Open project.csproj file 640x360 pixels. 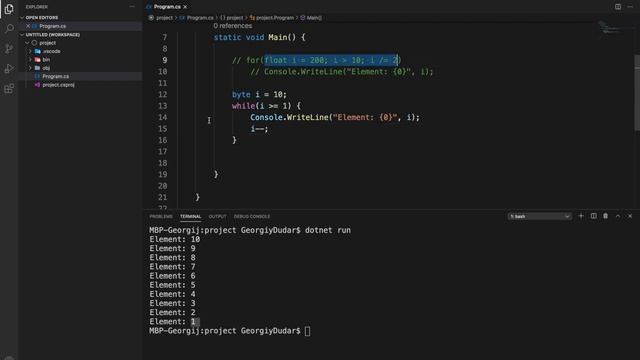click(58, 85)
